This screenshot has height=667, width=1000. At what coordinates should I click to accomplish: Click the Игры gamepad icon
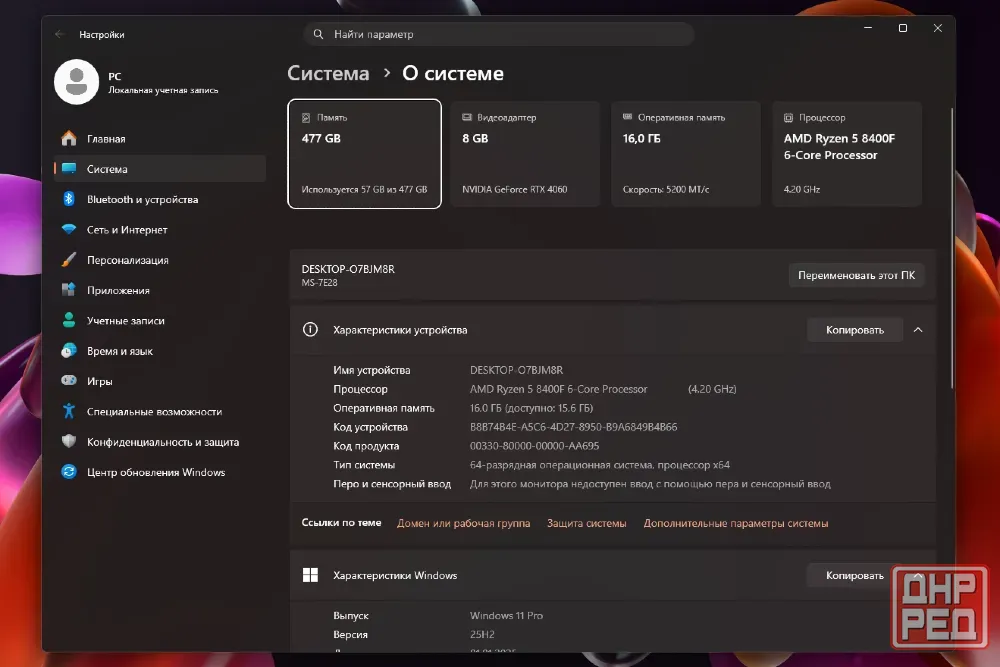click(69, 381)
